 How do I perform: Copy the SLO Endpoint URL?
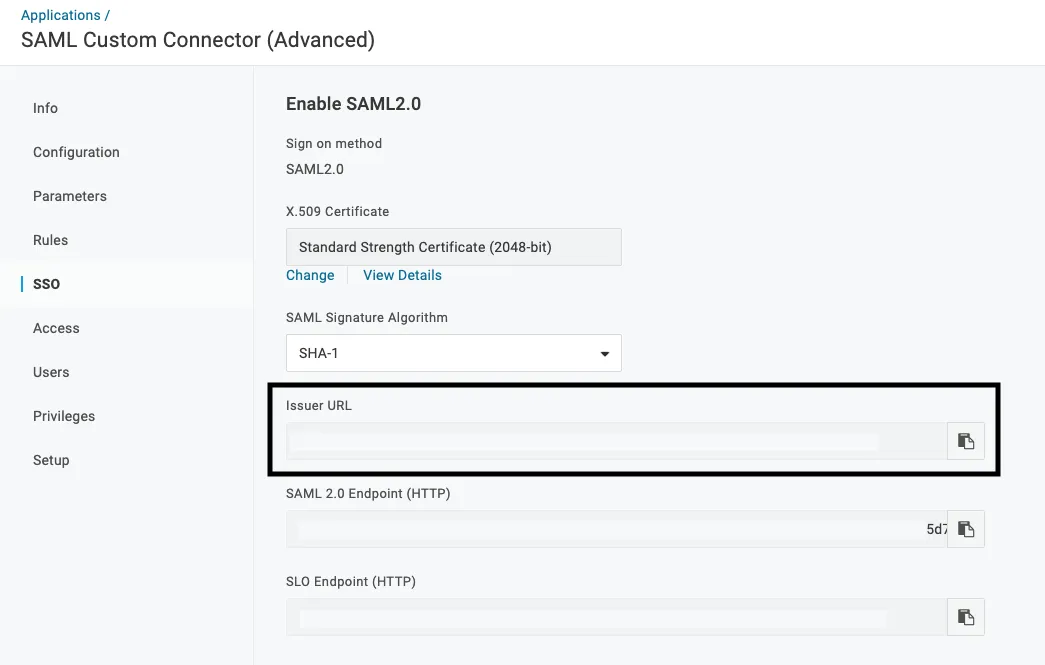(x=966, y=617)
